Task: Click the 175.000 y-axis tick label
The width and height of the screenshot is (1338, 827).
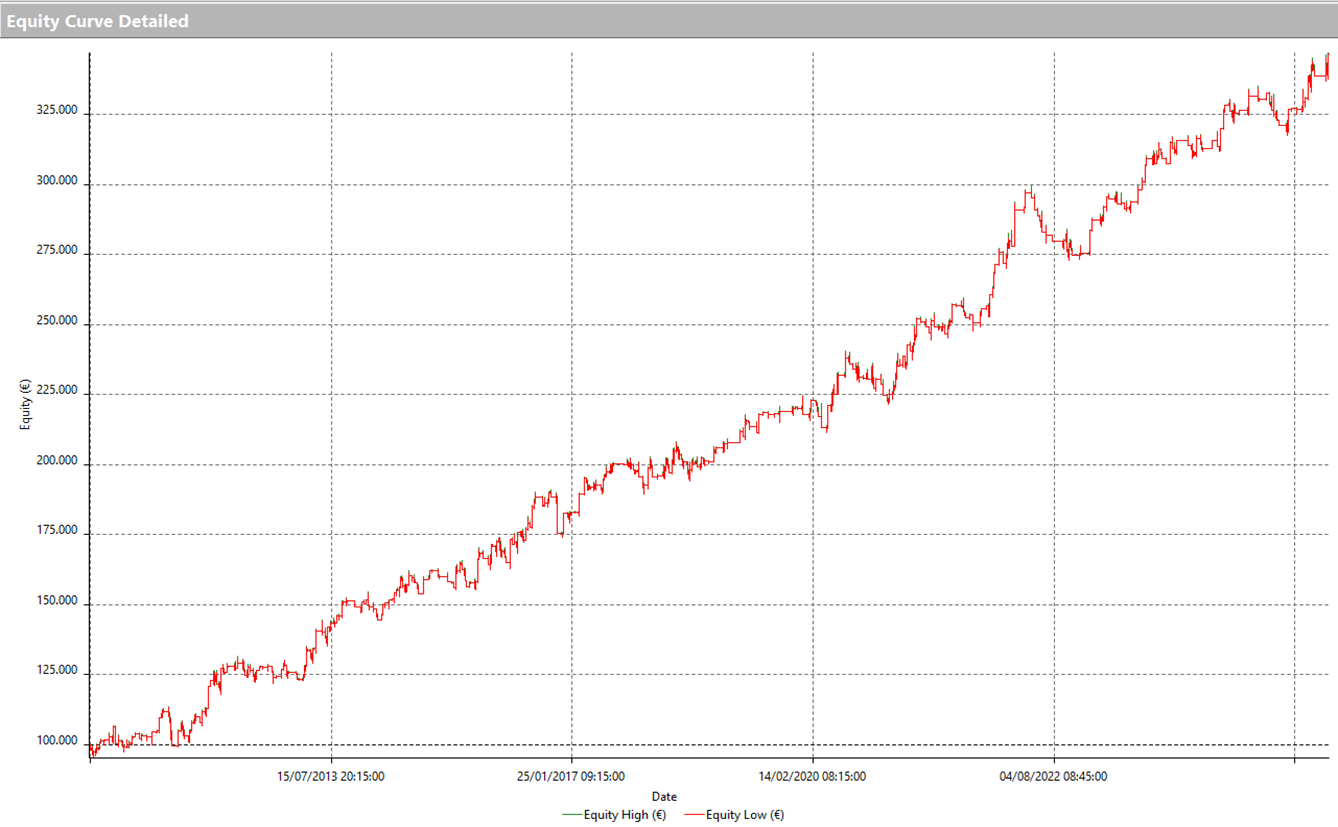Action: (57, 531)
